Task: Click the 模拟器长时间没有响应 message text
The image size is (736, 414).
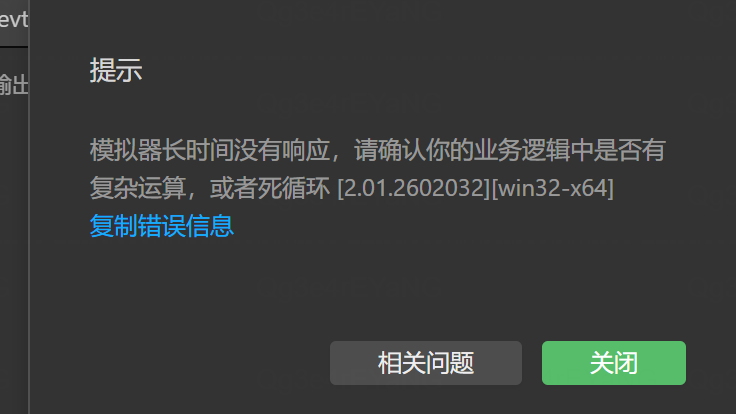Action: coord(210,150)
